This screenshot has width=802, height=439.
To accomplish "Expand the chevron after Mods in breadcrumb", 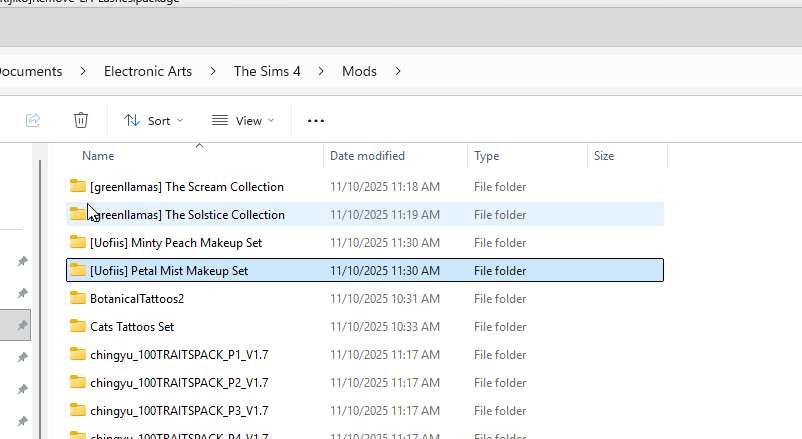I will point(398,72).
